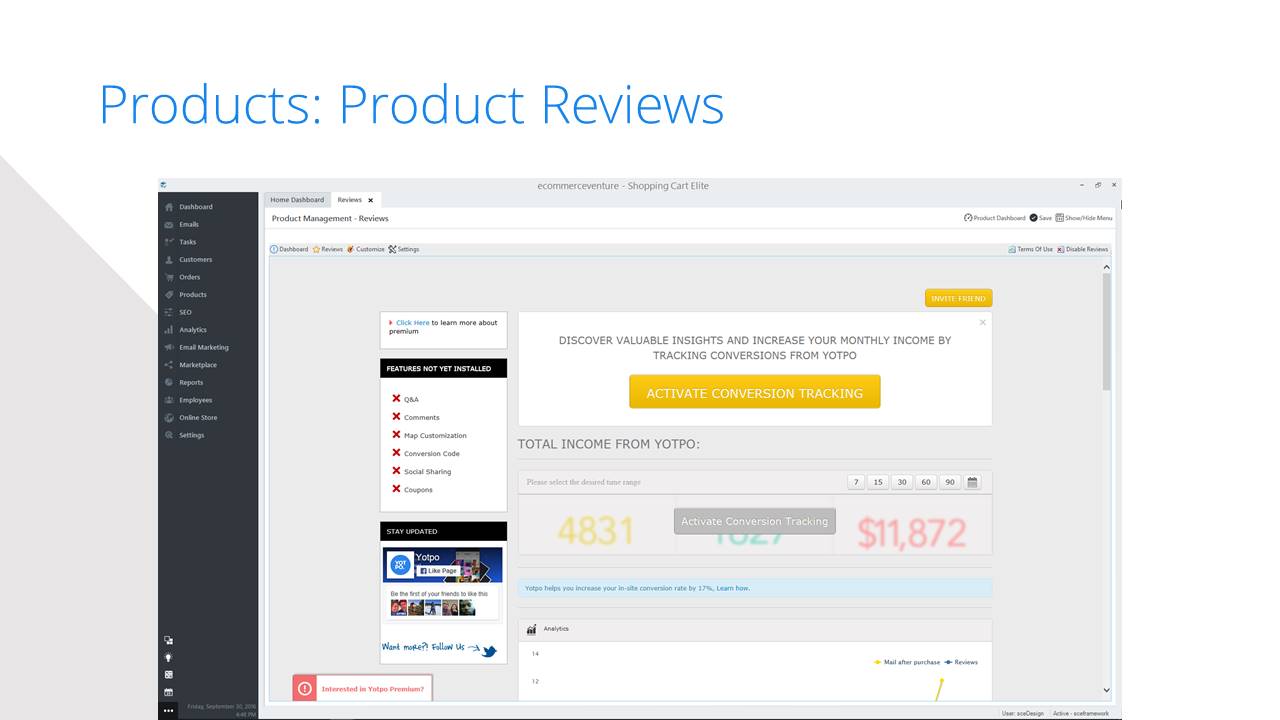Screen dimensions: 1280x720
Task: Click the Twitter bird Follow Us icon
Action: point(489,651)
